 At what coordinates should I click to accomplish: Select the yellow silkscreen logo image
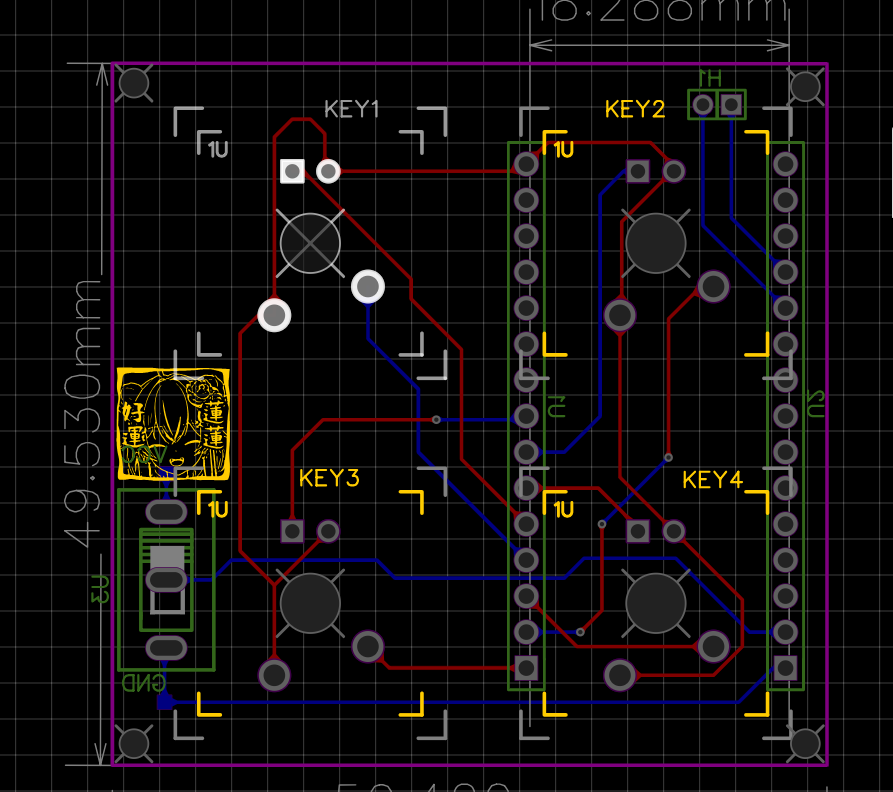tap(174, 425)
